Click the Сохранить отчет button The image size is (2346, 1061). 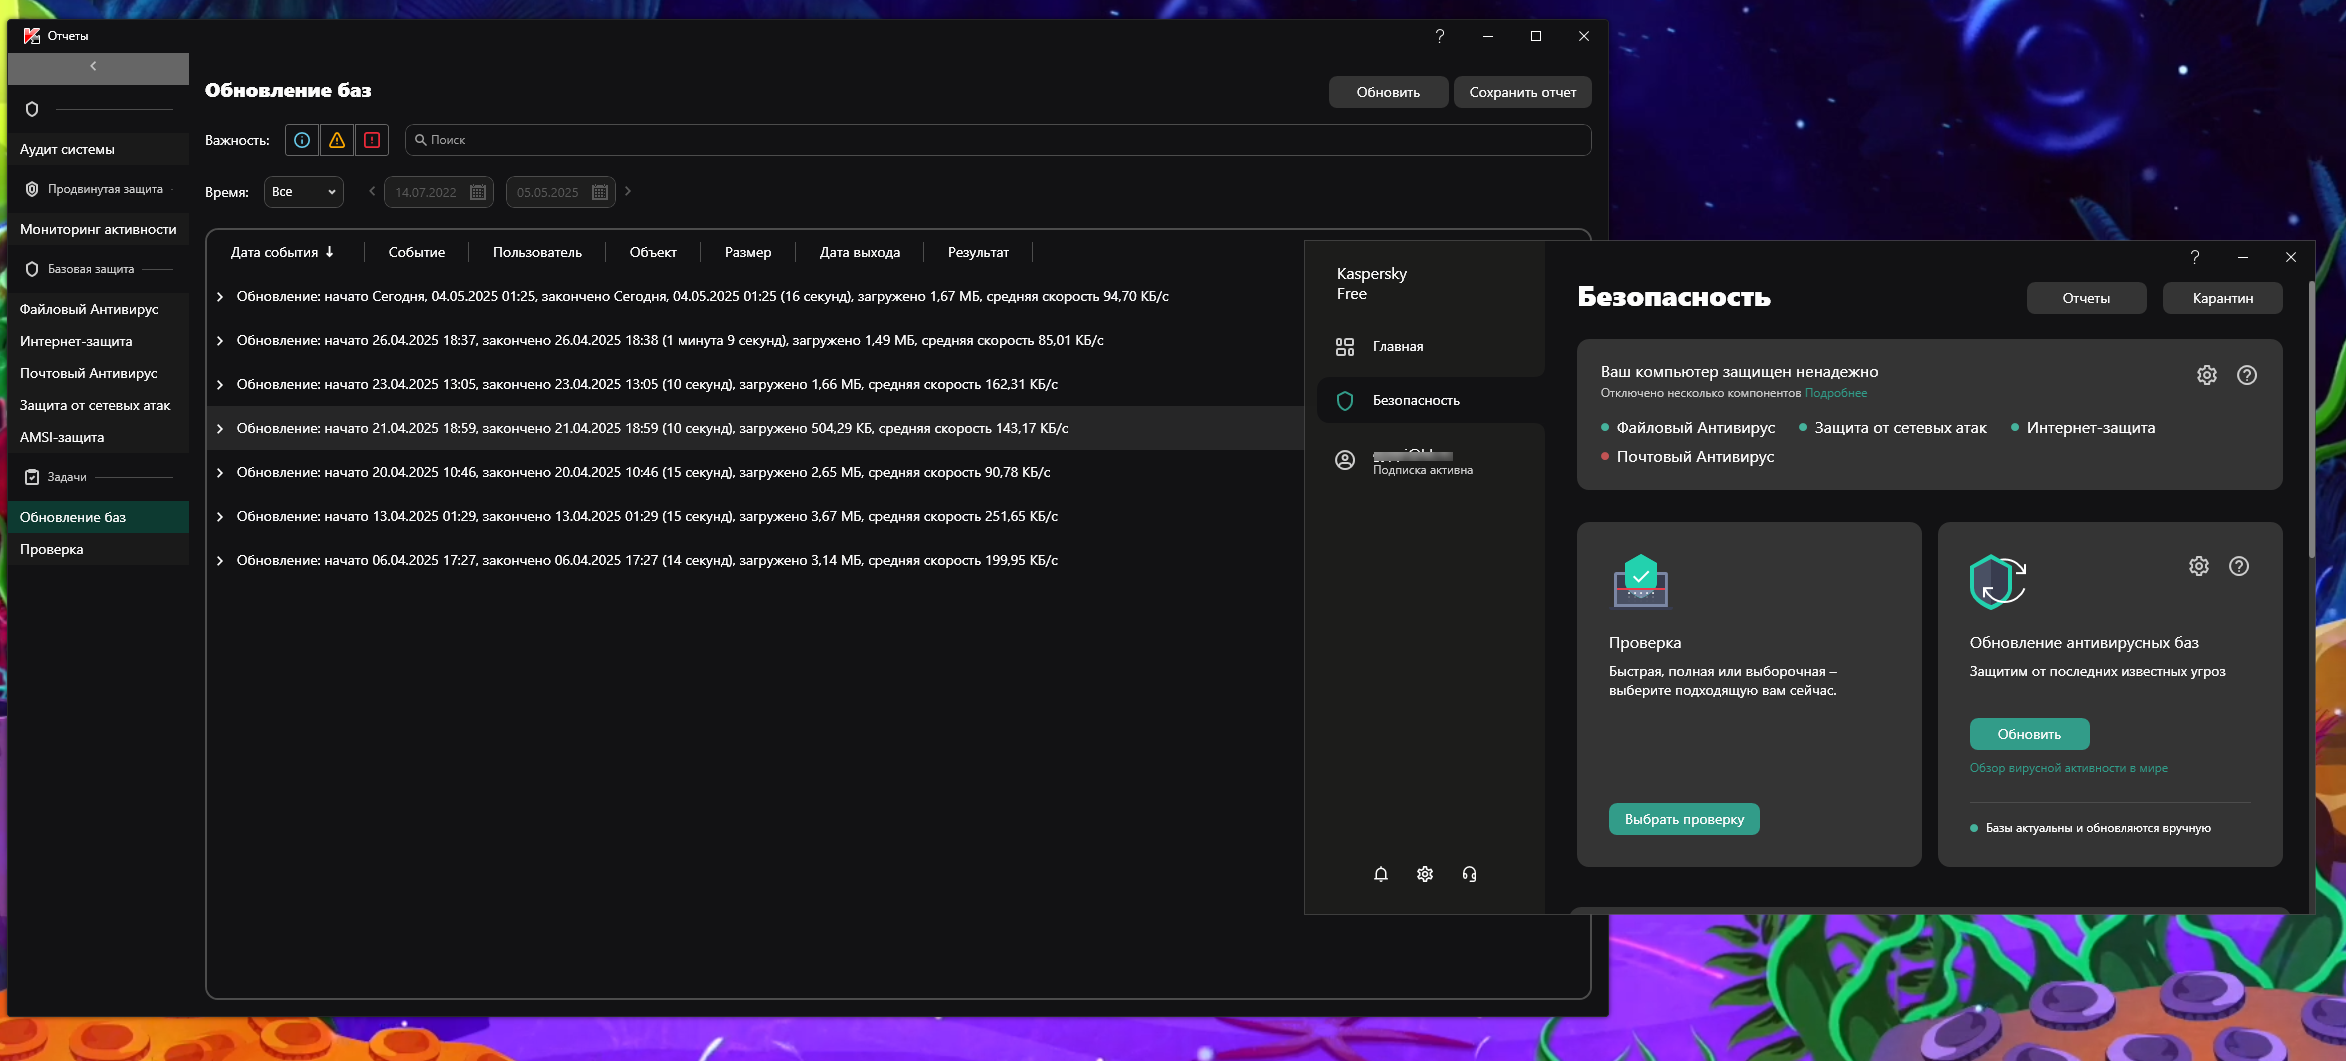click(1521, 92)
